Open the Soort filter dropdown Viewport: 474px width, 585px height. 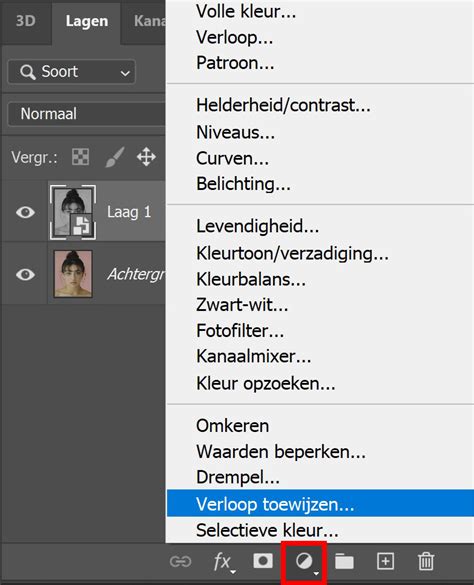(72, 72)
